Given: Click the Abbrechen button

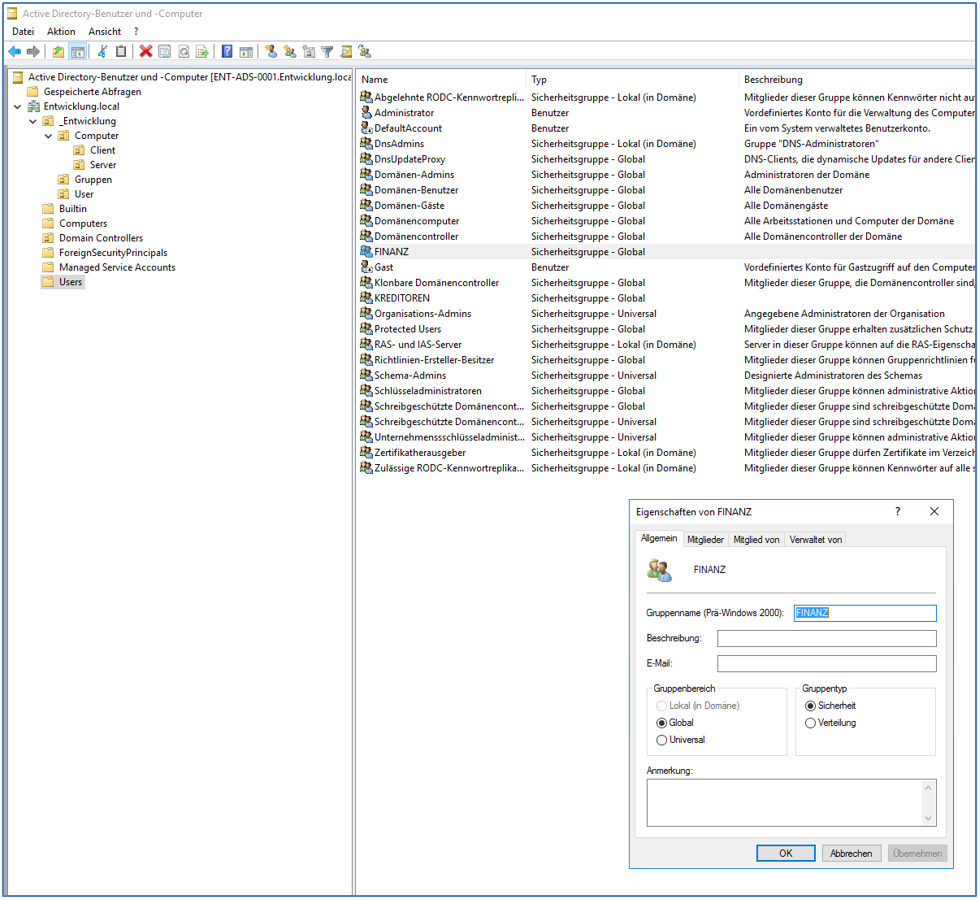Looking at the screenshot, I should coord(851,854).
